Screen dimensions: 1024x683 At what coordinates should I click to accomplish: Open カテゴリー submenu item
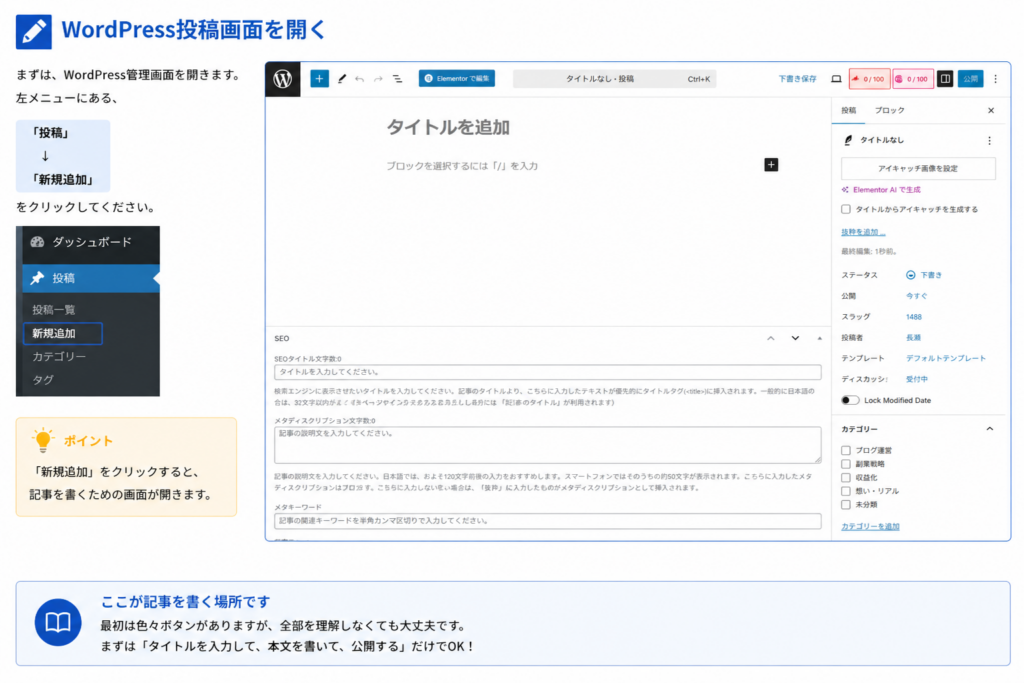coord(59,357)
